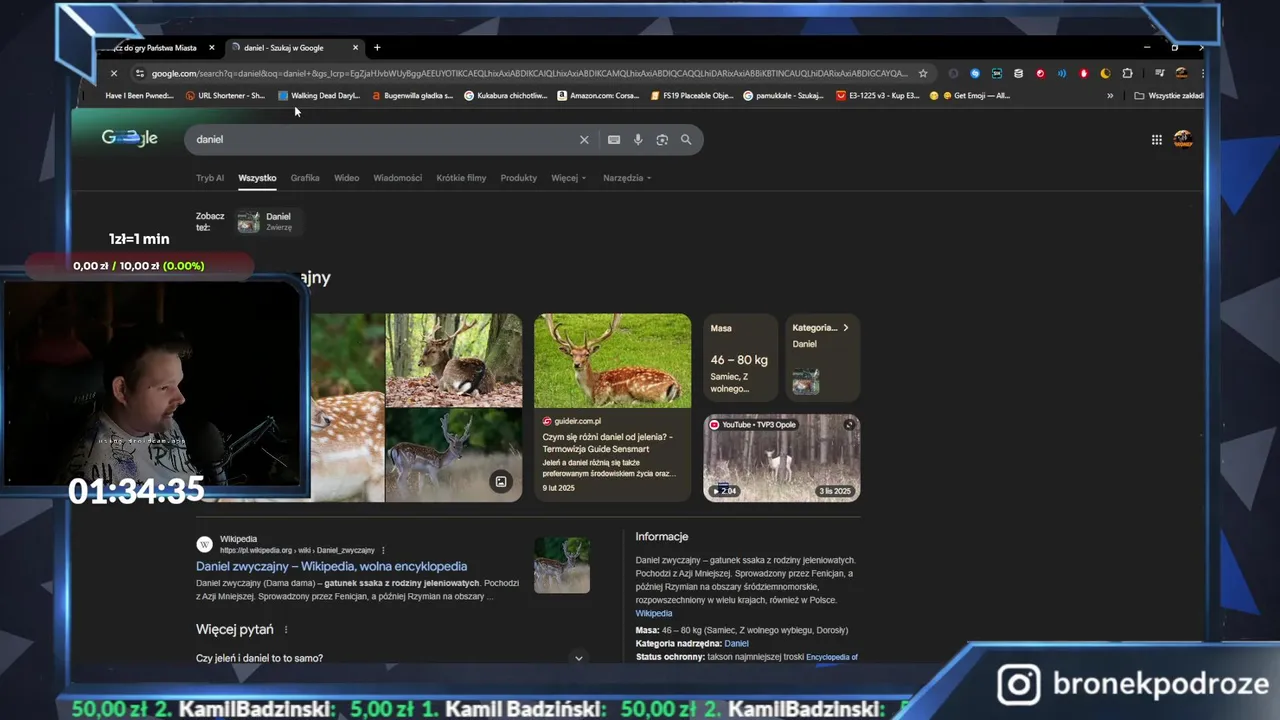Open options dots next to Wikipedia result URL

(x=383, y=550)
